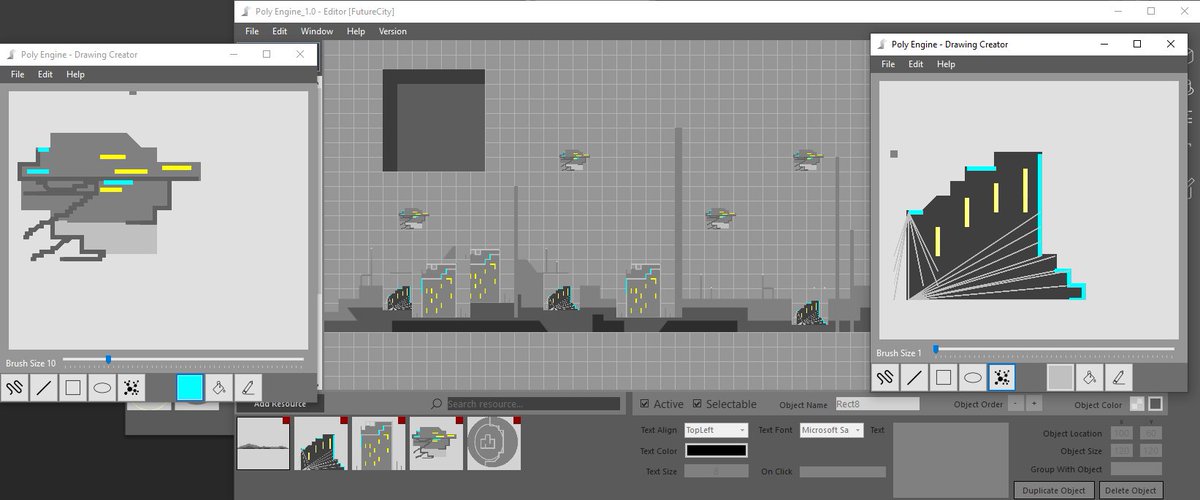Open the Text Align dropdown
The height and width of the screenshot is (500, 1200).
(x=715, y=430)
